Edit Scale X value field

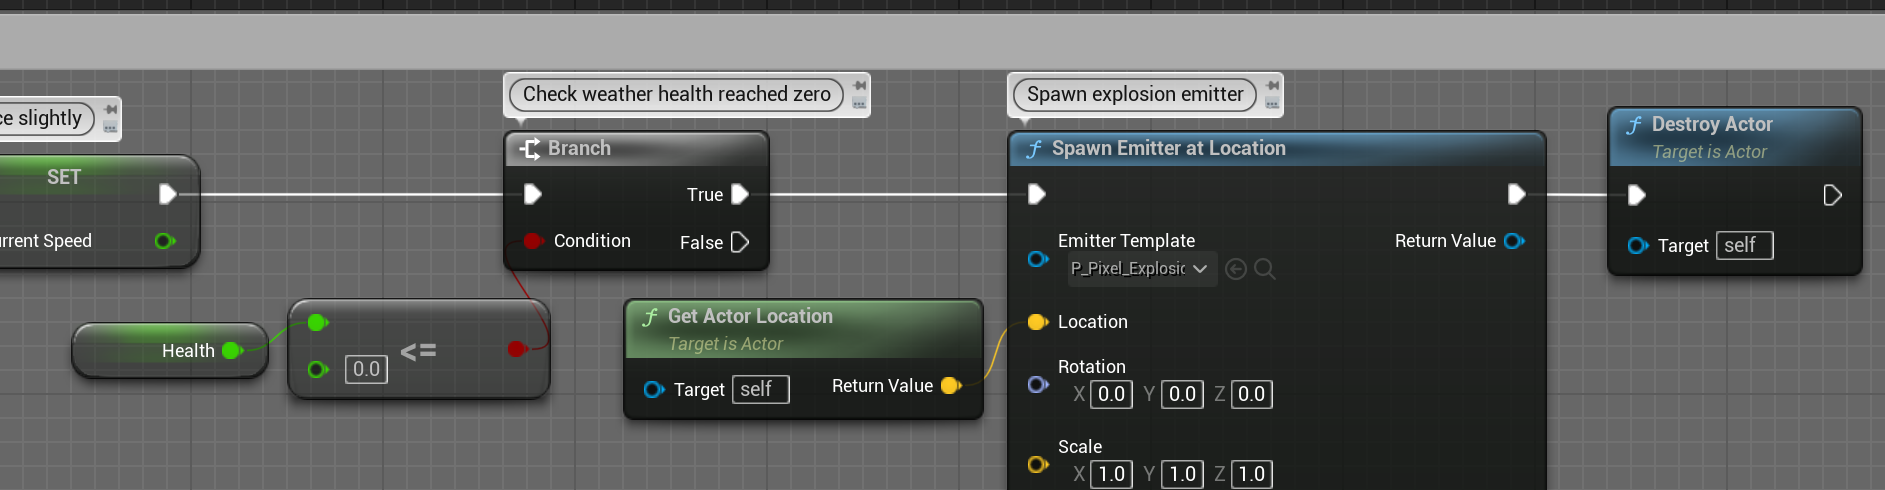[1111, 474]
